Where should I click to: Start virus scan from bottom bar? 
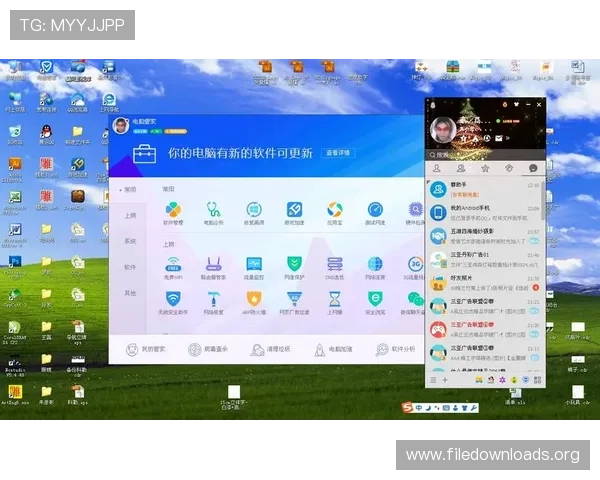pos(208,349)
